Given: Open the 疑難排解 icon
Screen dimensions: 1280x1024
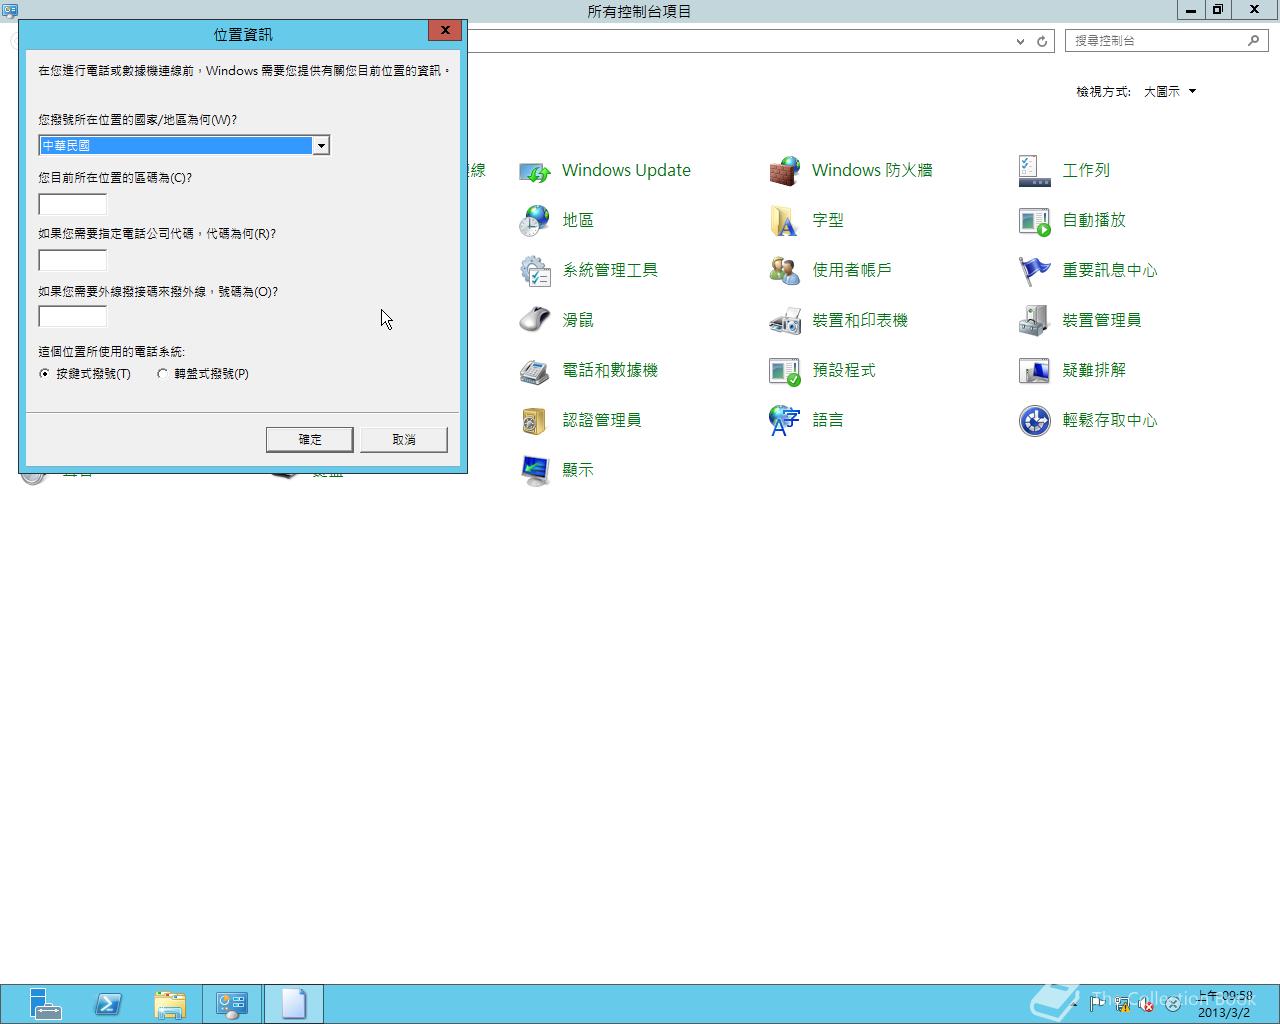Looking at the screenshot, I should coord(1035,371).
